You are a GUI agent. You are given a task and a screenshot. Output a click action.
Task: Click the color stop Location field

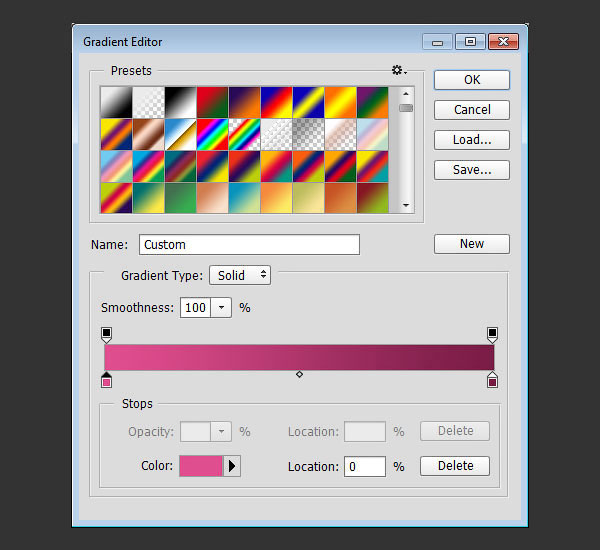point(365,467)
